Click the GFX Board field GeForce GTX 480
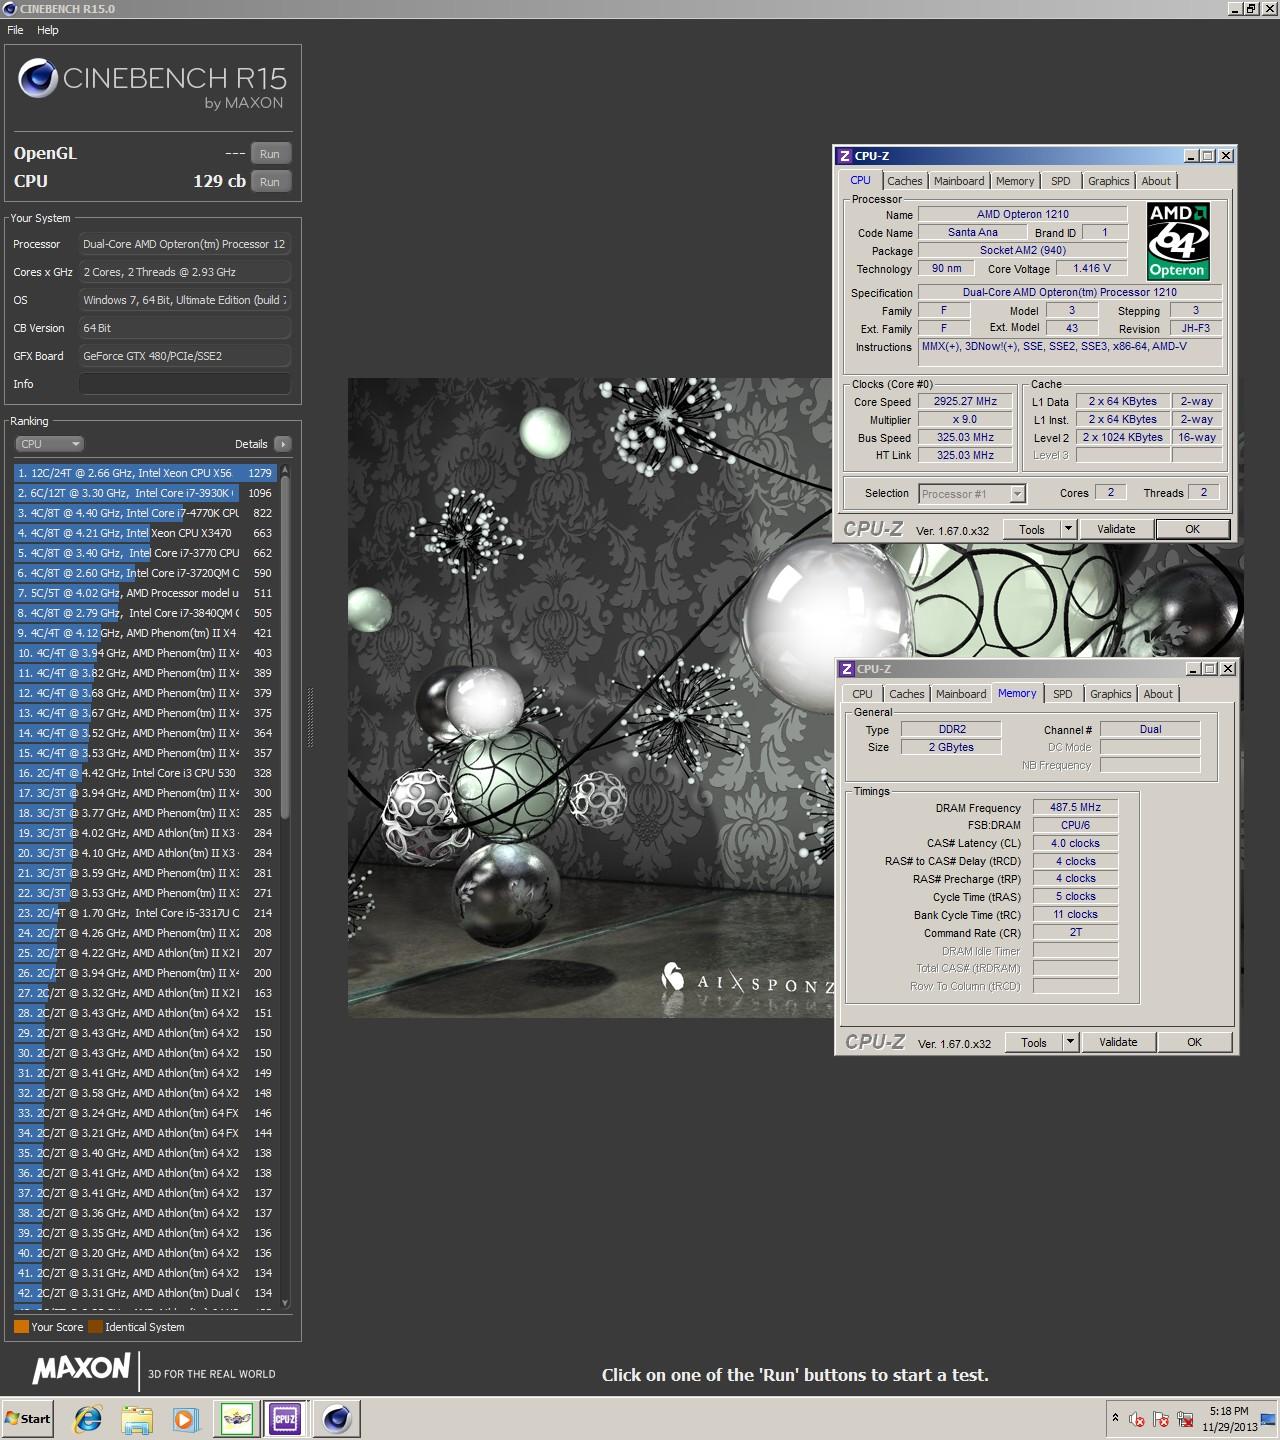The width and height of the screenshot is (1280, 1440). (185, 356)
